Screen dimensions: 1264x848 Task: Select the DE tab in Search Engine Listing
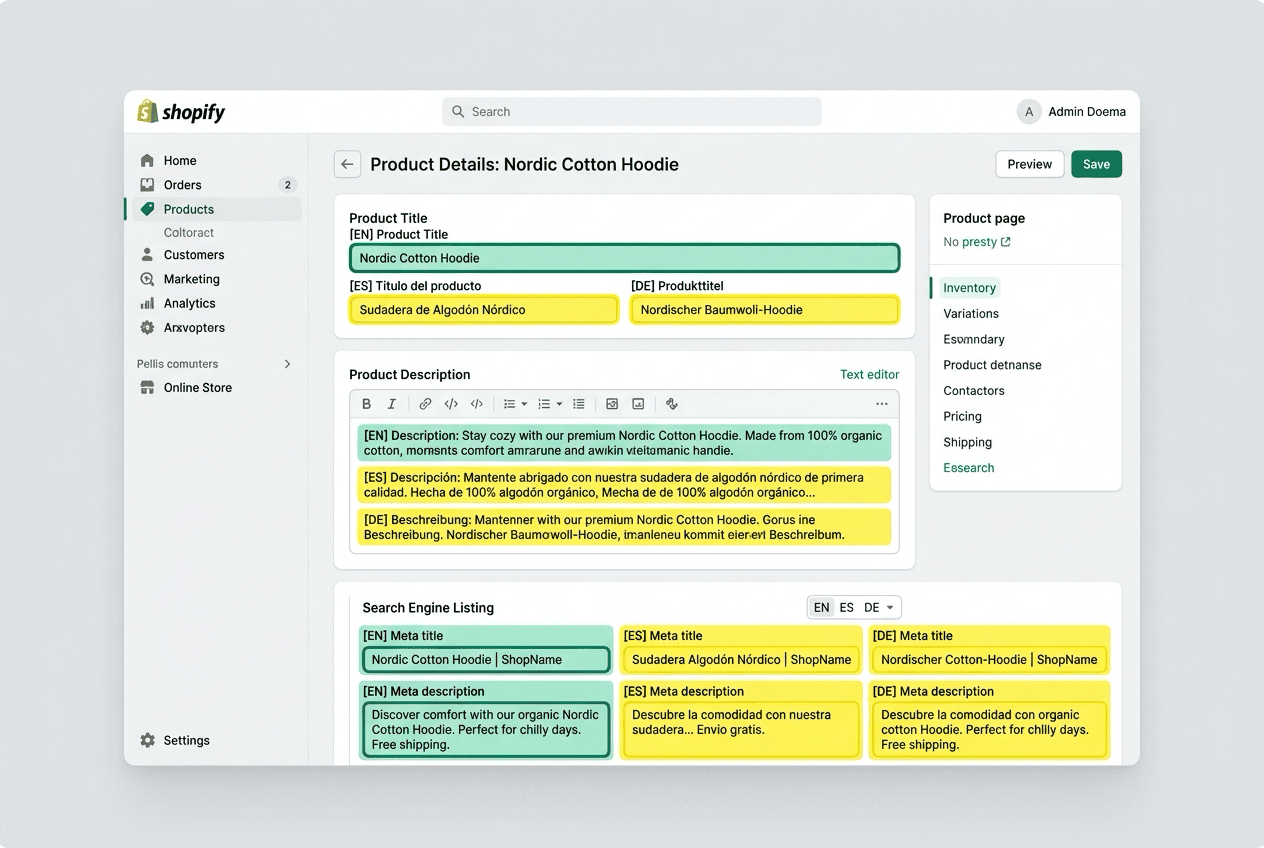873,607
